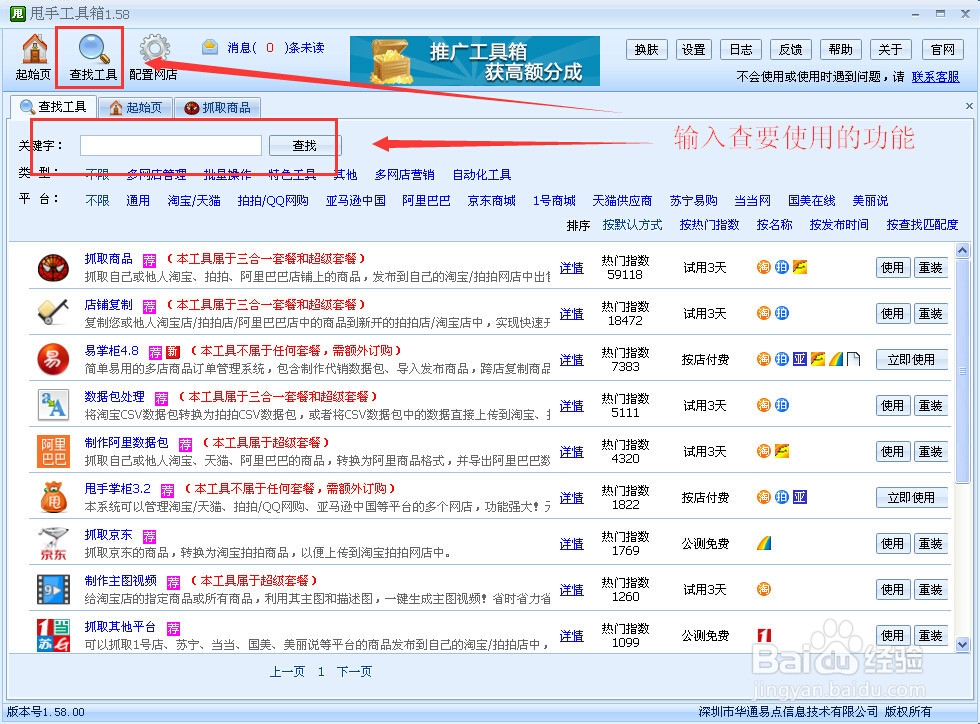Screen dimensions: 980x724
Task: Filter platform by 苏宁易购
Action: tap(694, 201)
